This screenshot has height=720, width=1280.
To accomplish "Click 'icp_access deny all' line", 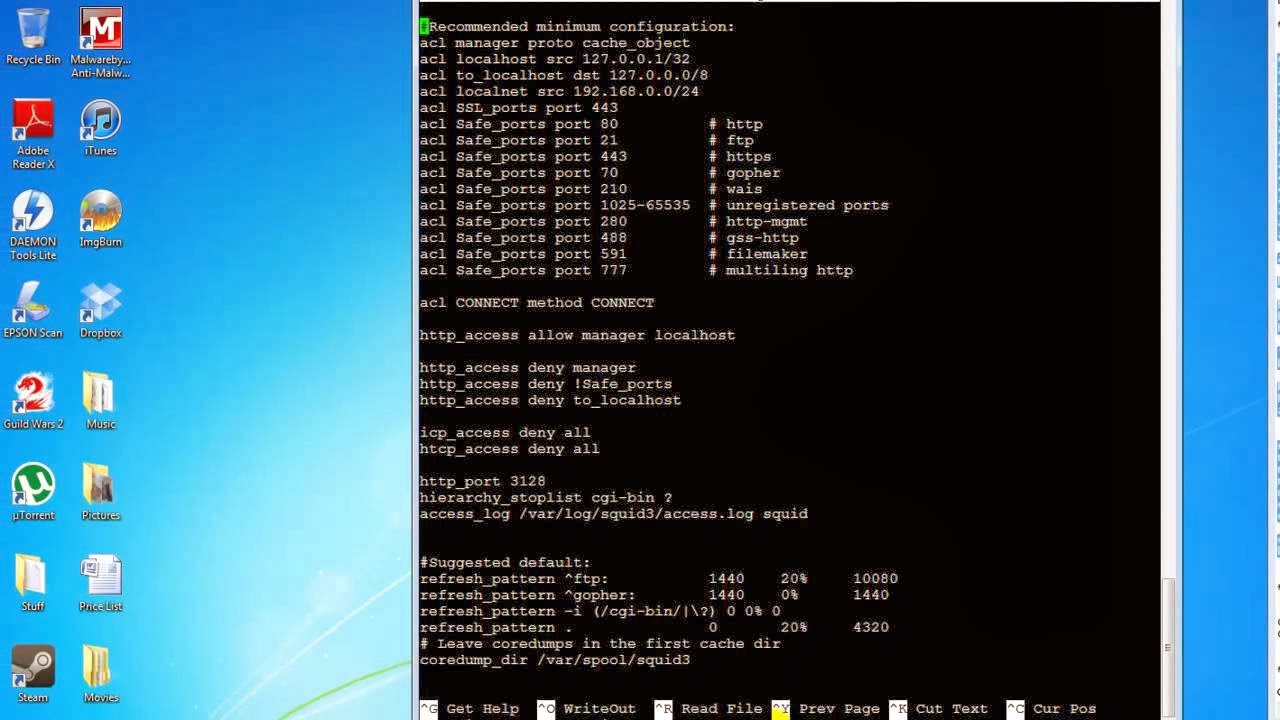I will [x=505, y=433].
